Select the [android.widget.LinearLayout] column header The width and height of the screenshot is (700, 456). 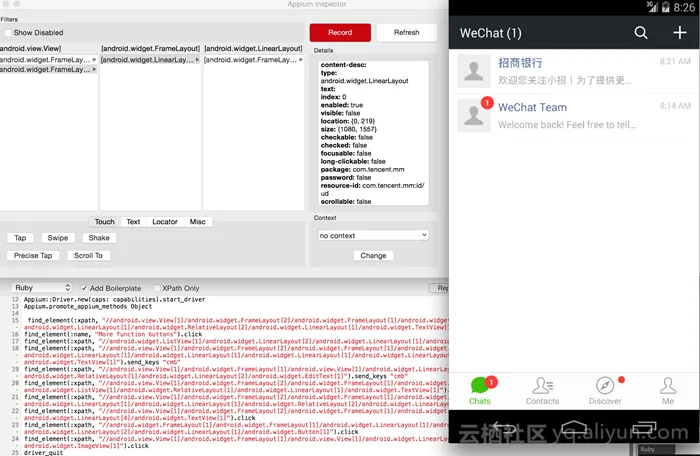tap(253, 48)
